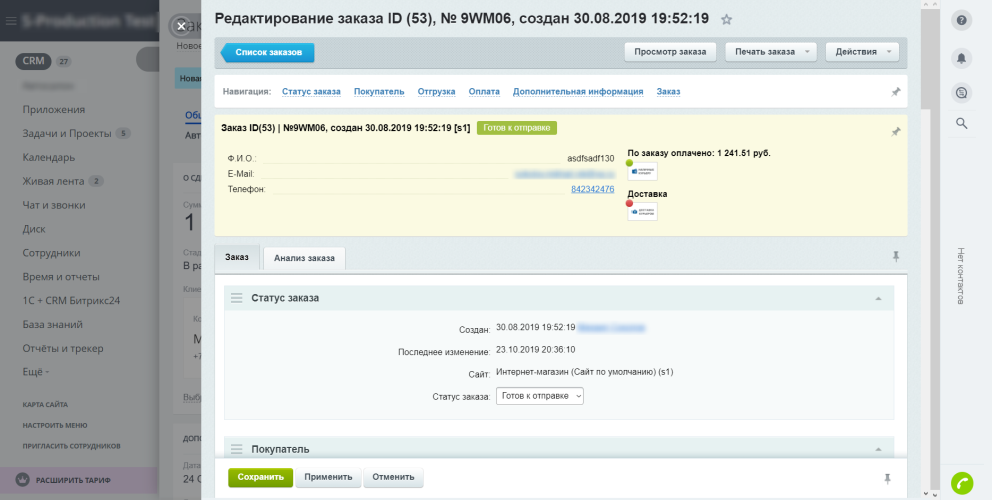
Task: Click the favorite star next to order title
Action: (x=726, y=20)
